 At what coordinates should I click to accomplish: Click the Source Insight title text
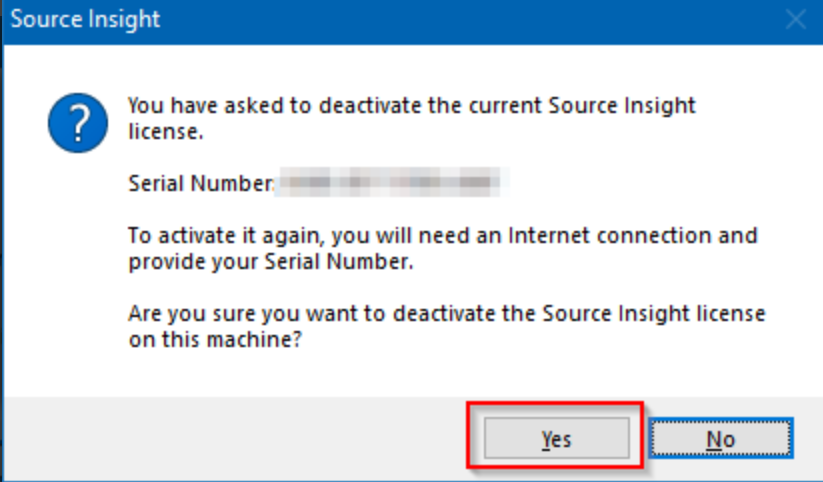(x=85, y=20)
